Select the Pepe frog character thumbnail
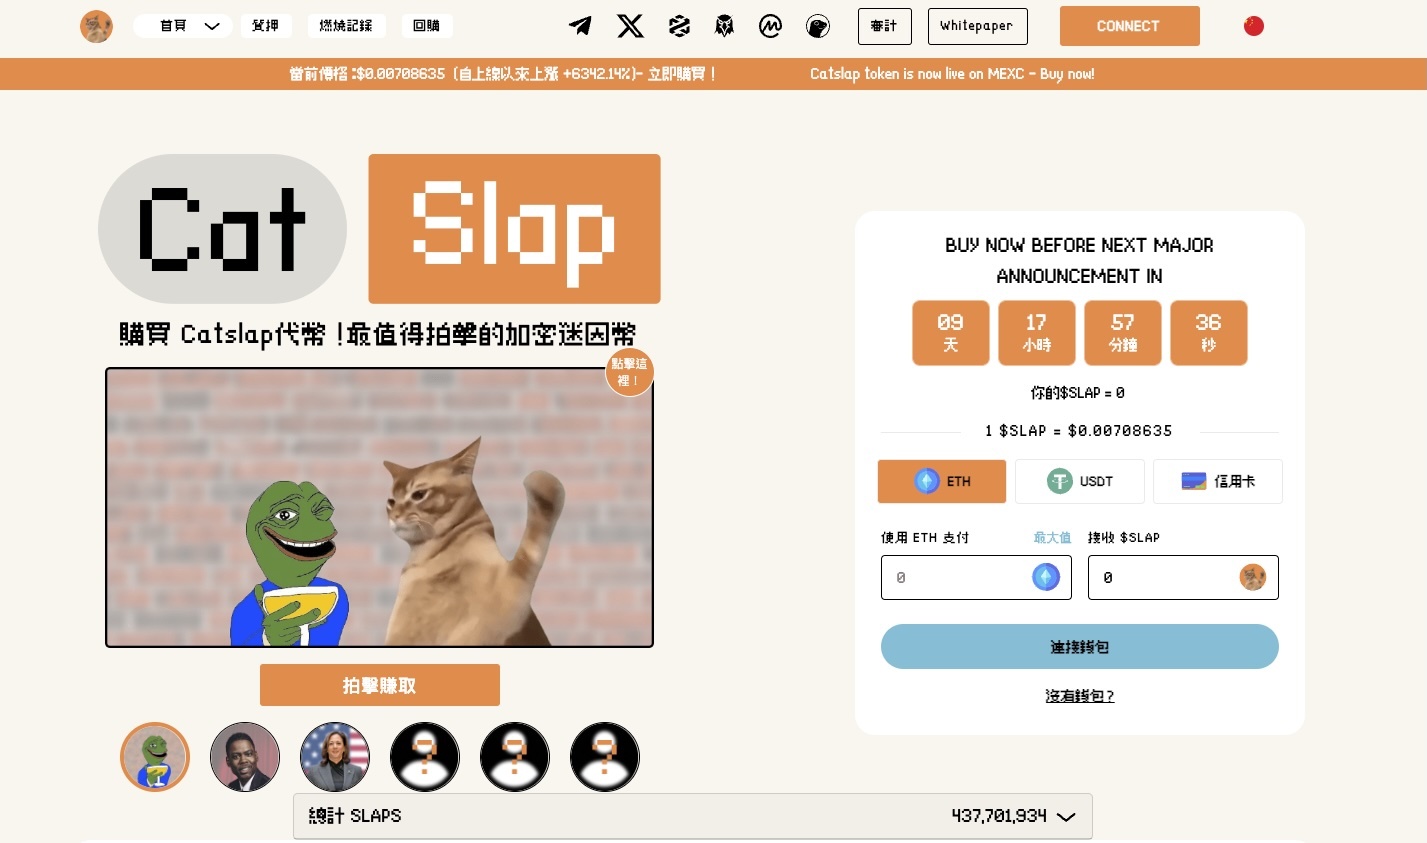 (155, 757)
